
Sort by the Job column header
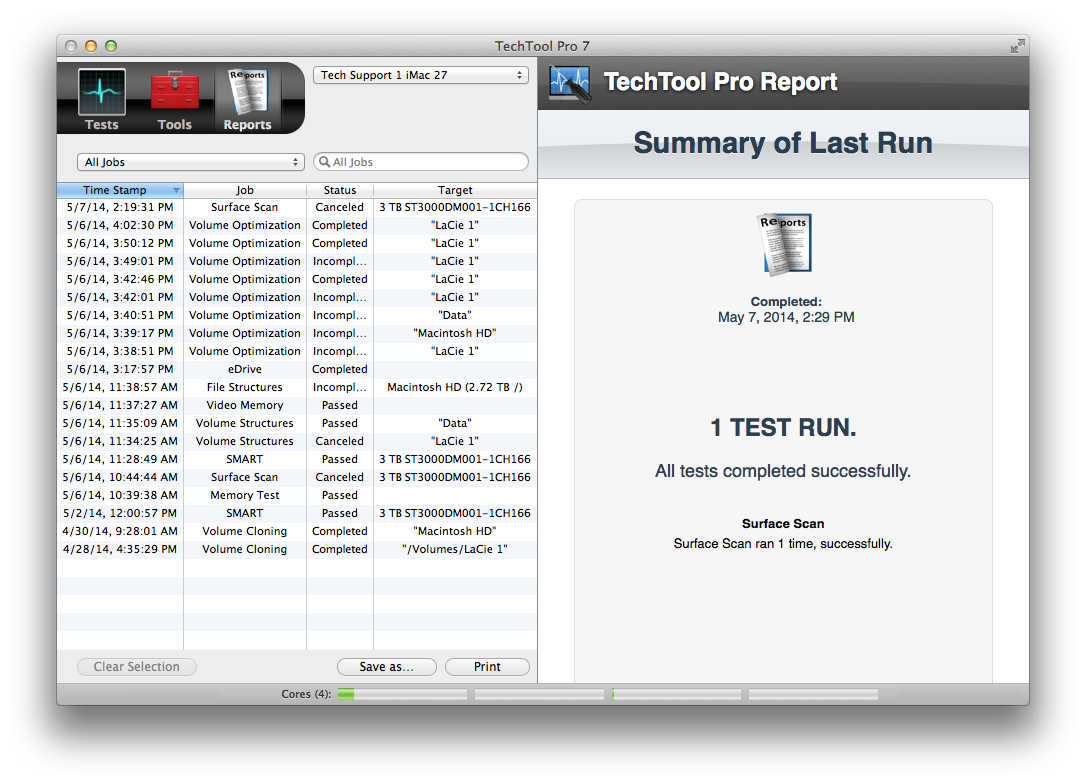pos(244,190)
